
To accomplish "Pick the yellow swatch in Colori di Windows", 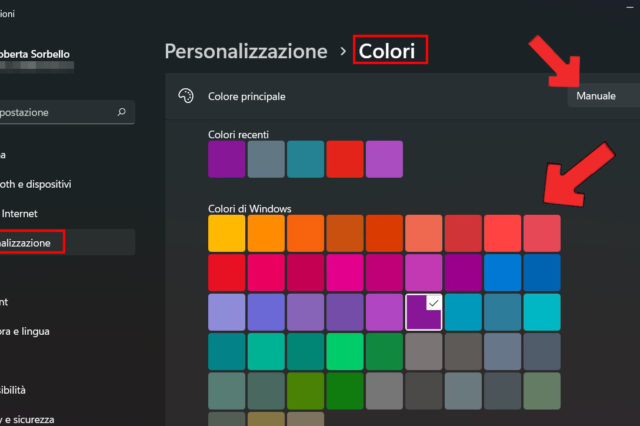I will [x=226, y=233].
